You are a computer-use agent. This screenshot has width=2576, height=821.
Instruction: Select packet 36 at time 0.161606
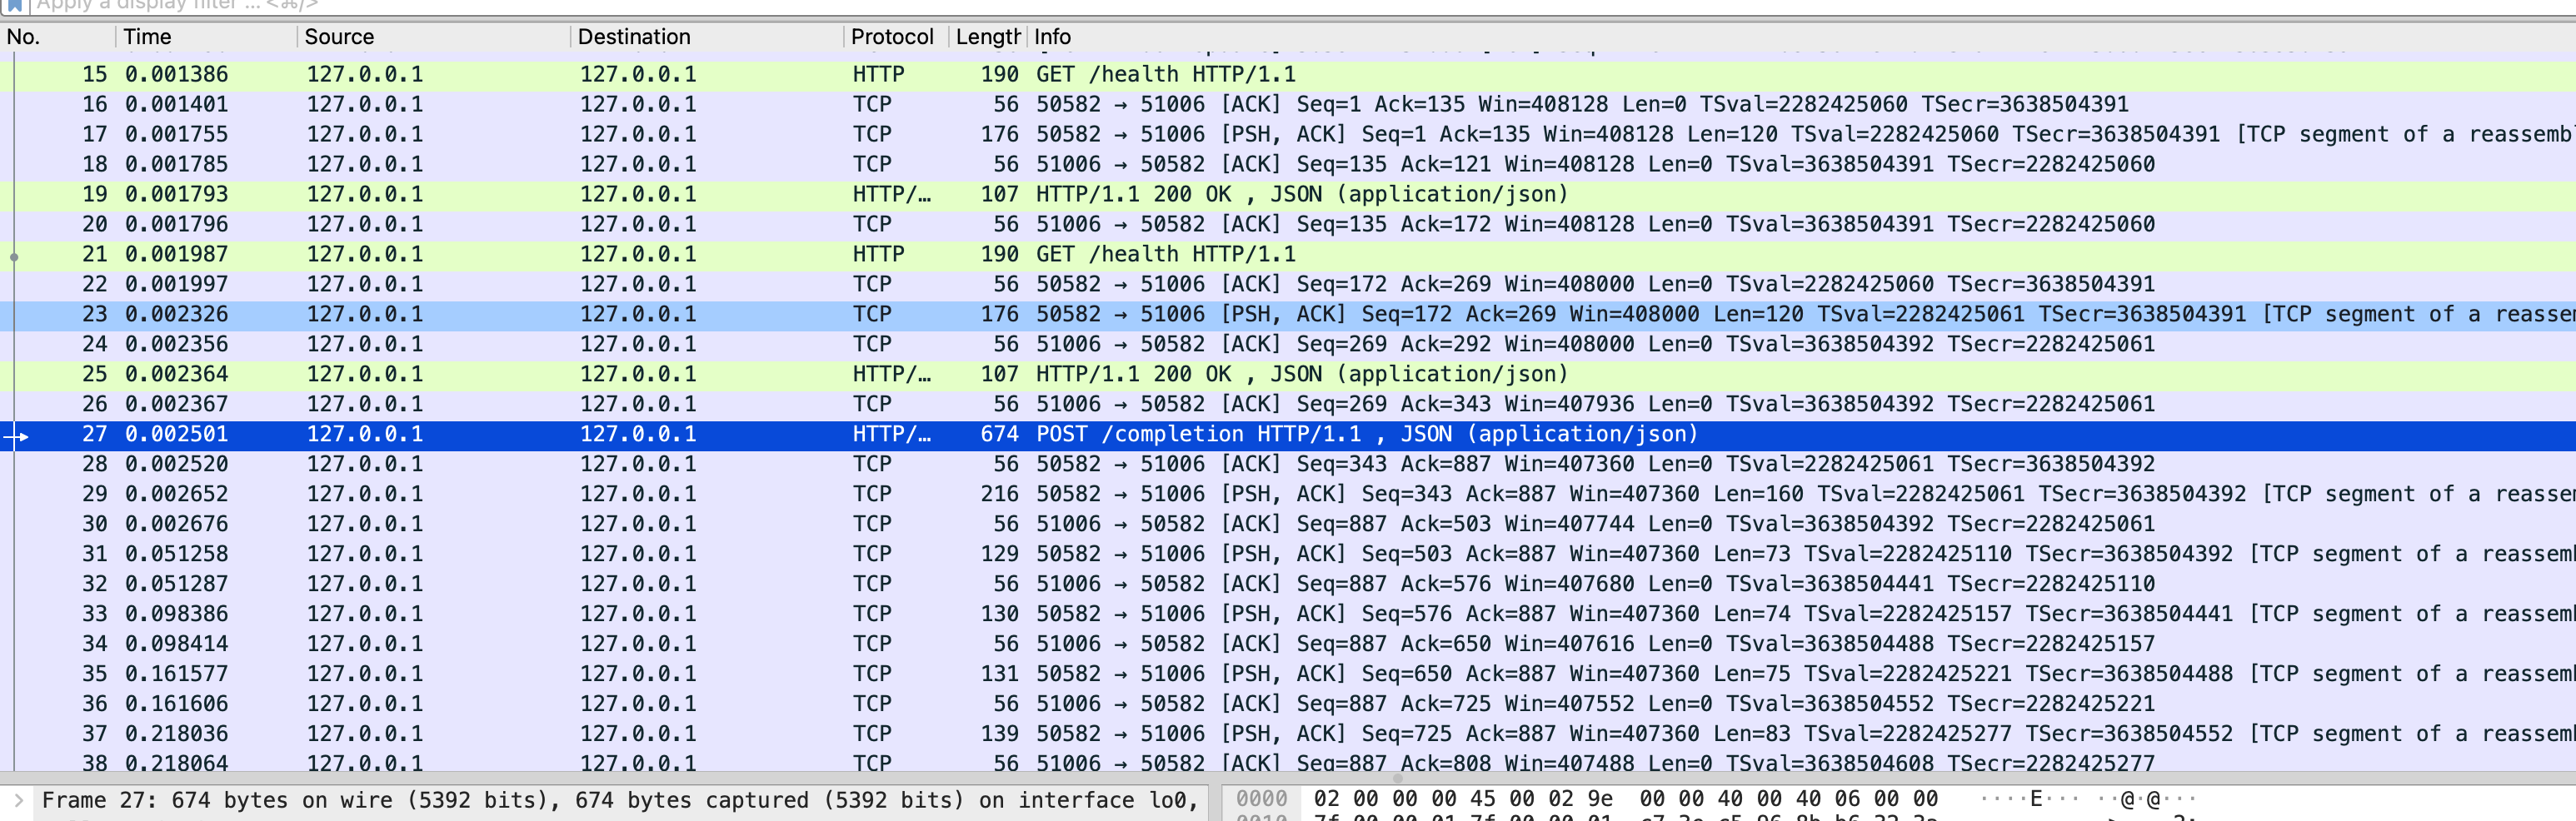(x=1288, y=705)
